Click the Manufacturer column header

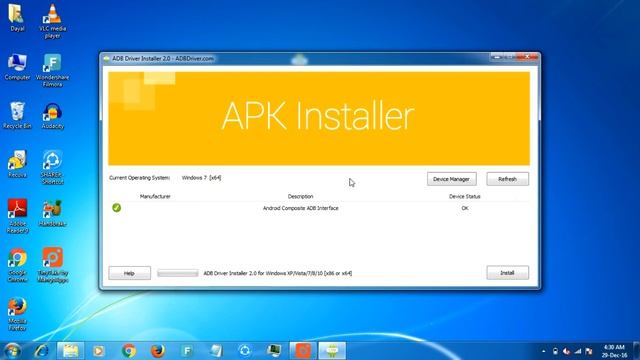click(x=155, y=196)
